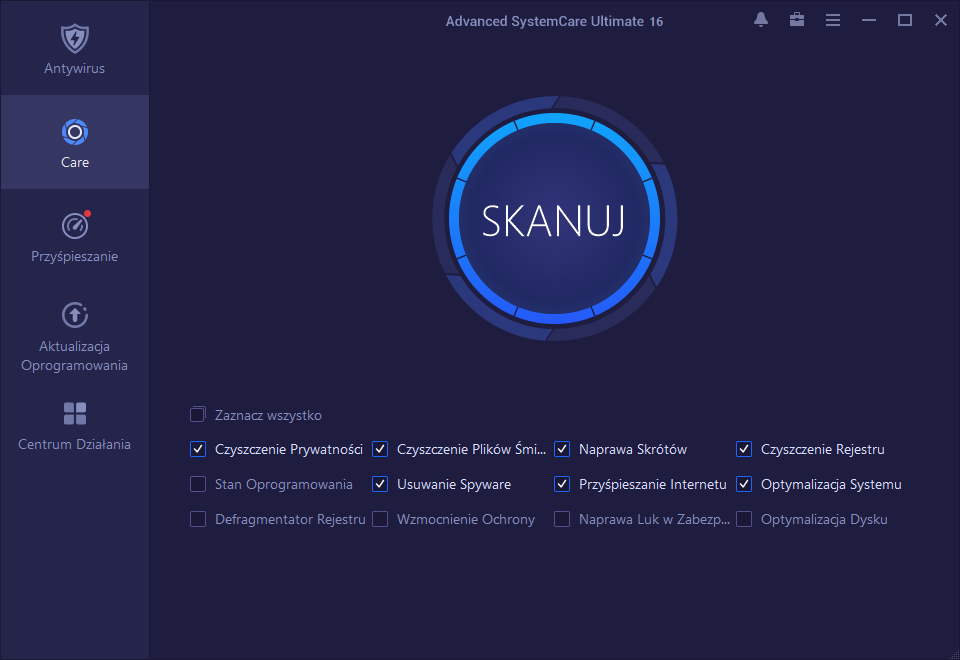Check the Zaznacz wszystko checkbox
The height and width of the screenshot is (660, 960).
click(x=198, y=414)
